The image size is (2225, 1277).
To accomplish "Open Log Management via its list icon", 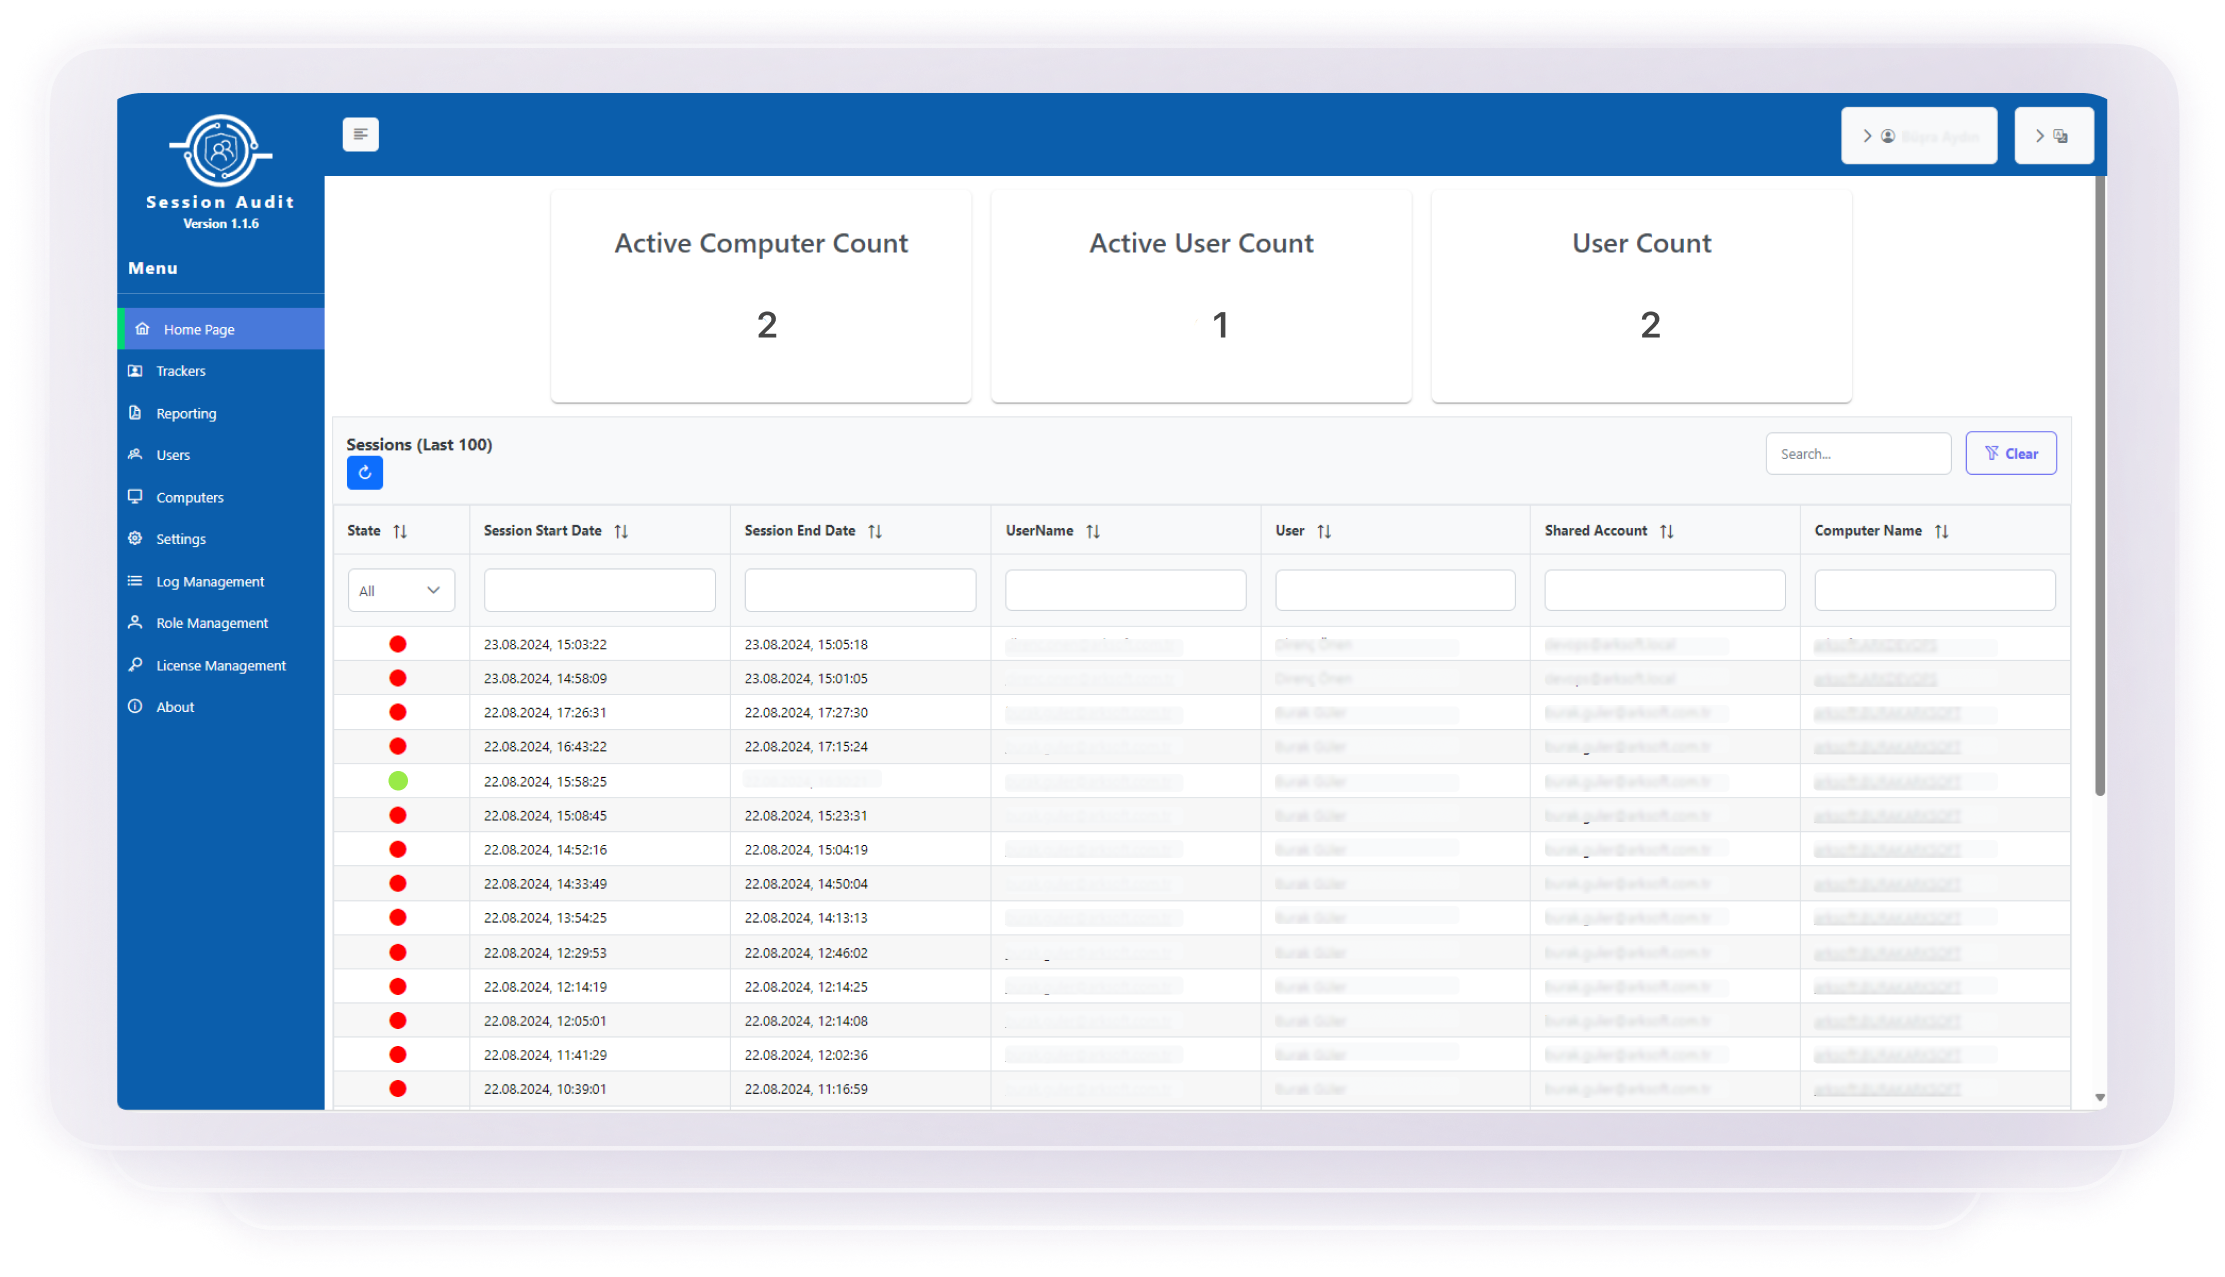I will 136,580.
